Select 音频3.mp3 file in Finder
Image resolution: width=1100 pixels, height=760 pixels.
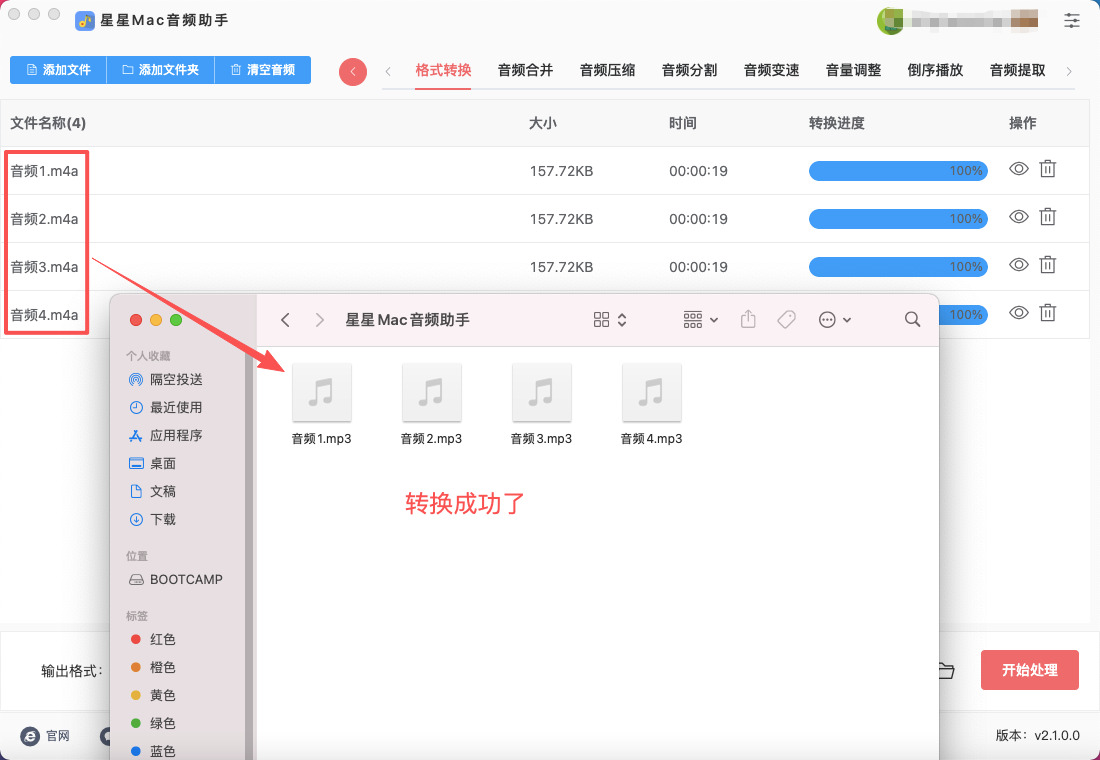541,404
